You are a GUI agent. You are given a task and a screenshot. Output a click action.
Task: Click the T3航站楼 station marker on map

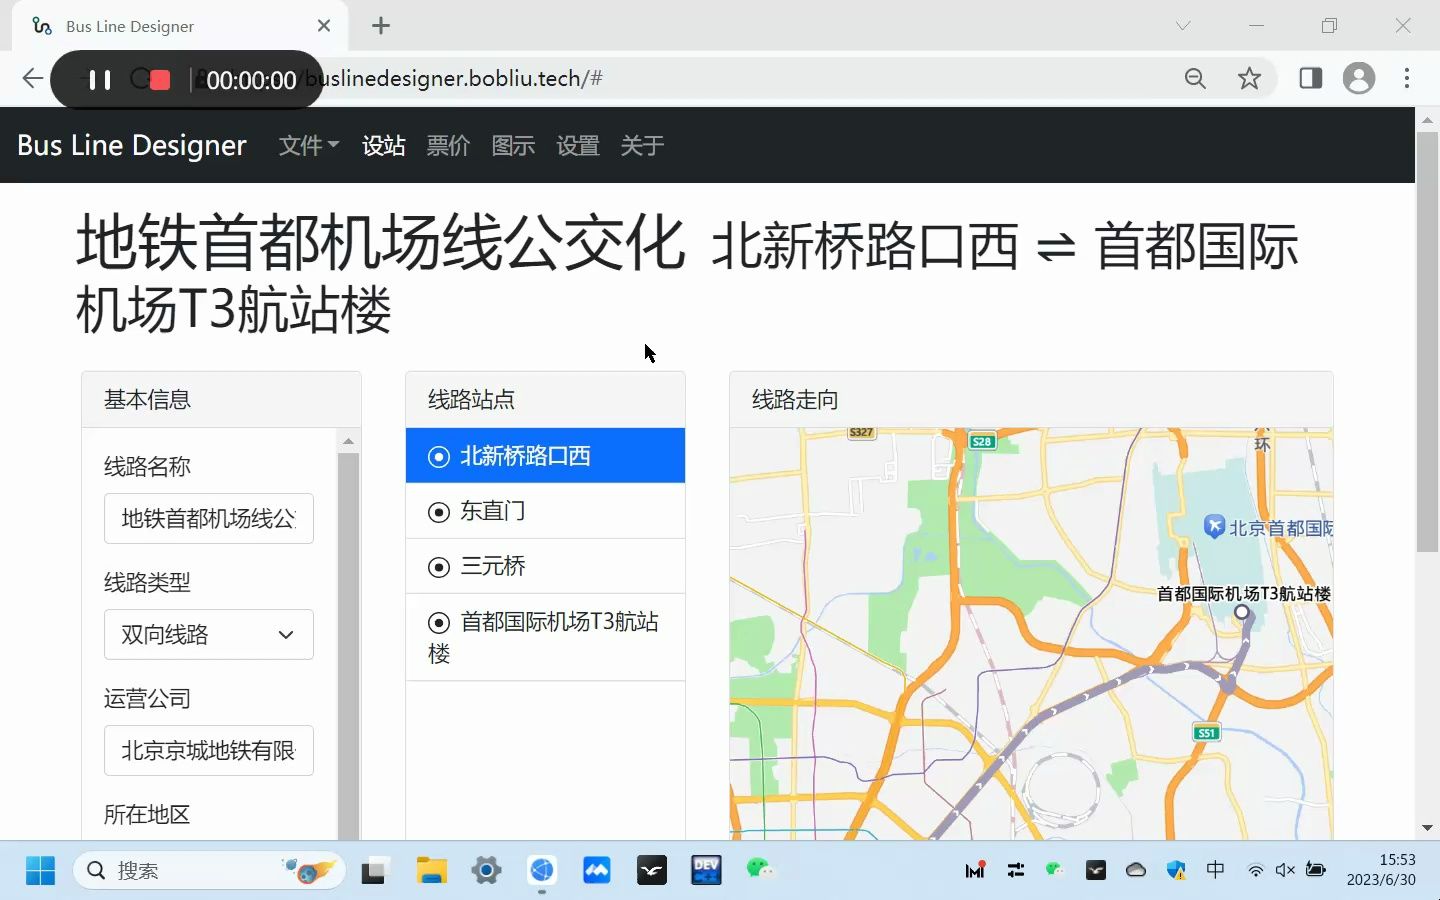pos(1242,612)
